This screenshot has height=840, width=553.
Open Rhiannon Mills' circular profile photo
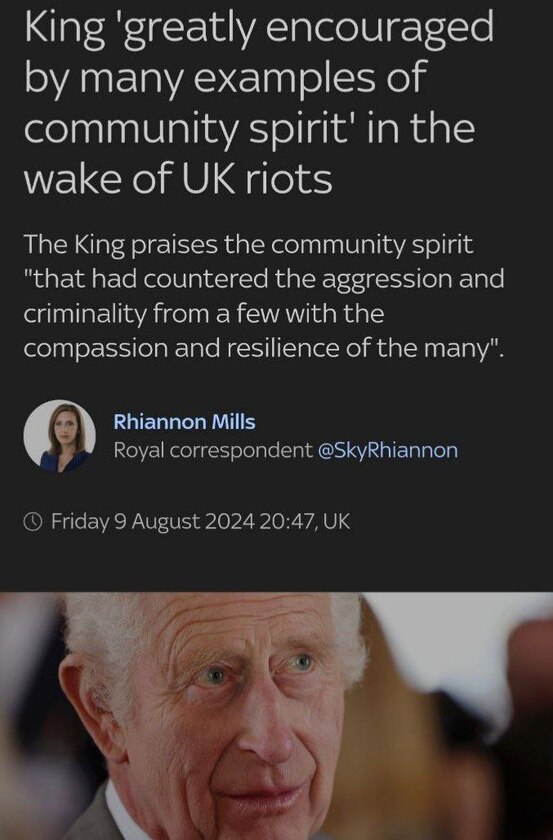[59, 436]
